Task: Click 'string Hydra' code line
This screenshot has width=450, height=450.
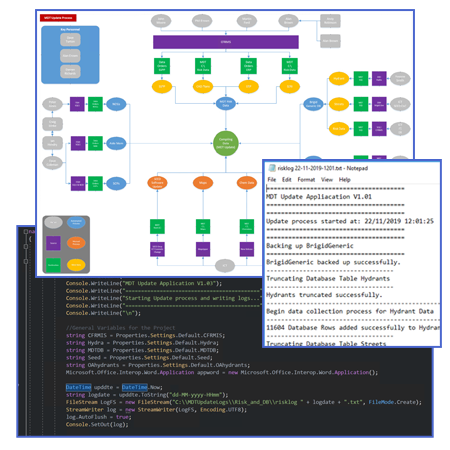Action: (142, 343)
